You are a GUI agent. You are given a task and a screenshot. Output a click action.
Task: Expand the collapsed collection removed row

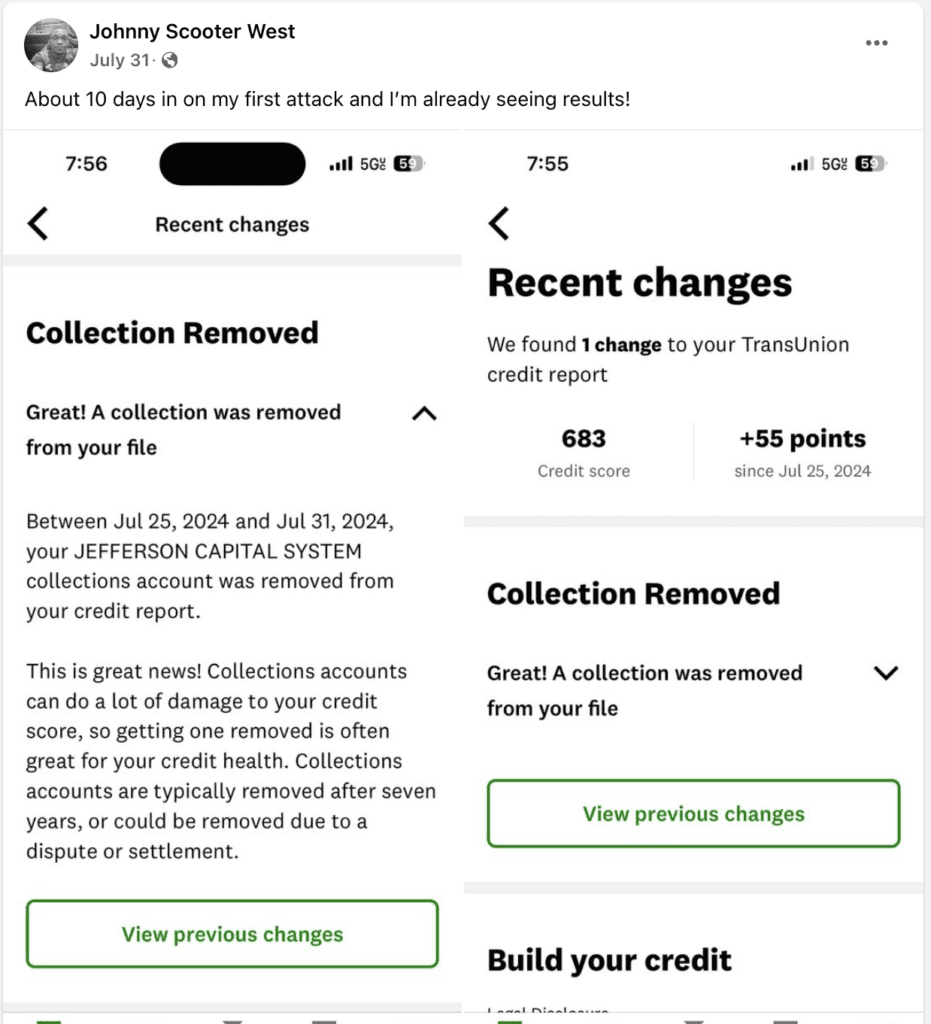tap(886, 673)
